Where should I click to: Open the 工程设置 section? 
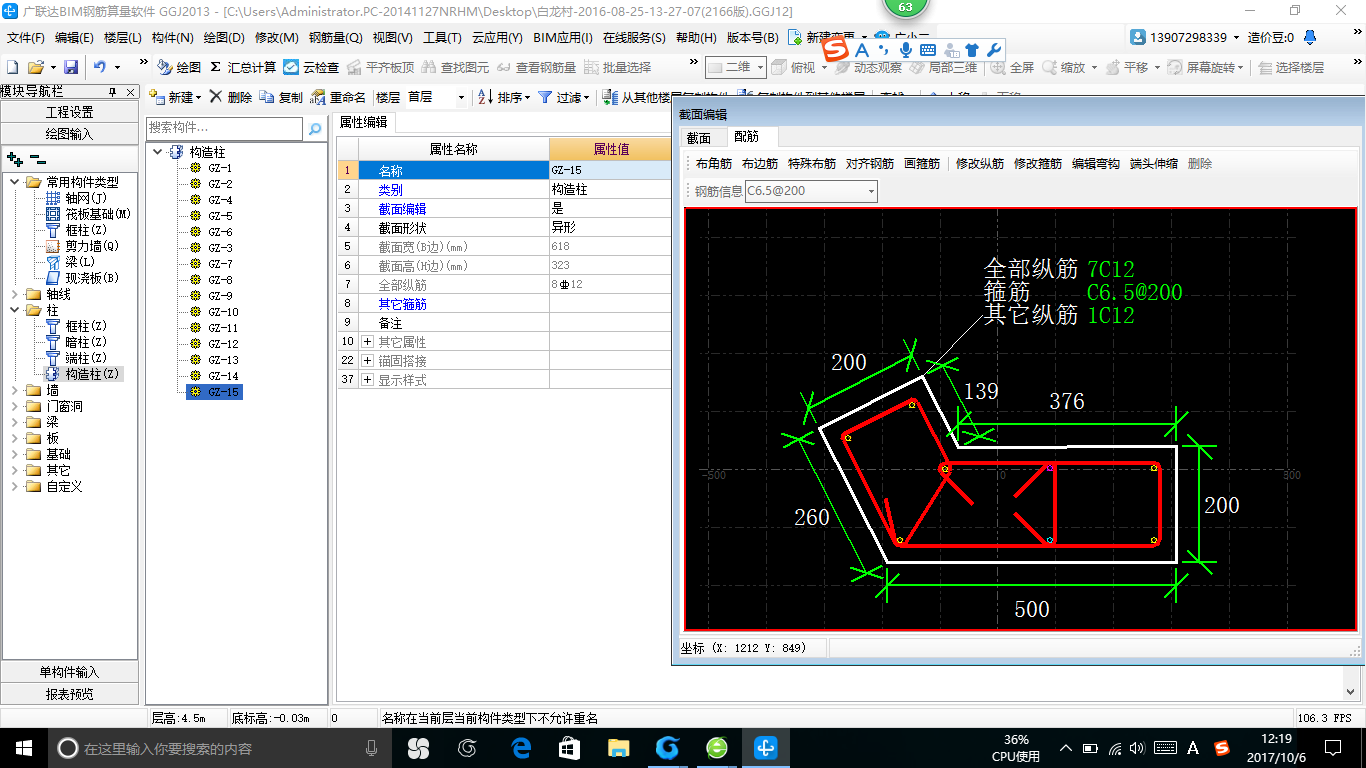[x=69, y=112]
